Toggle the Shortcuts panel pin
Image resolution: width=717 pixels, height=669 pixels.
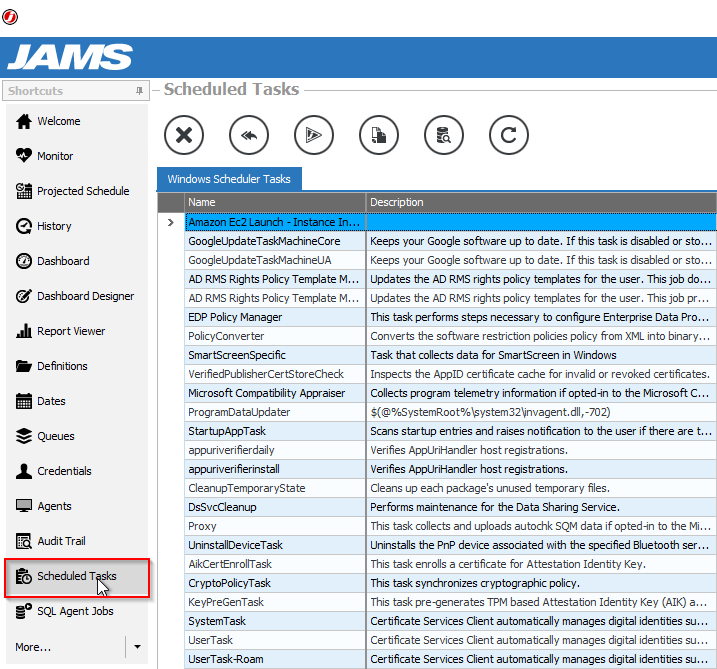(139, 91)
